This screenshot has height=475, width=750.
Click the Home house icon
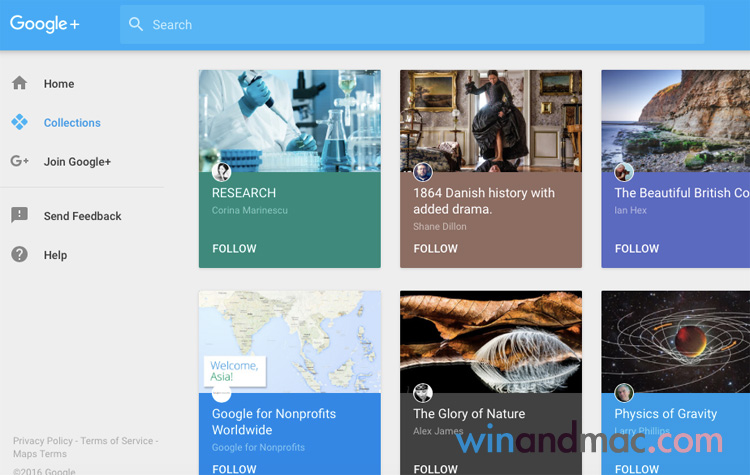pyautogui.click(x=19, y=84)
